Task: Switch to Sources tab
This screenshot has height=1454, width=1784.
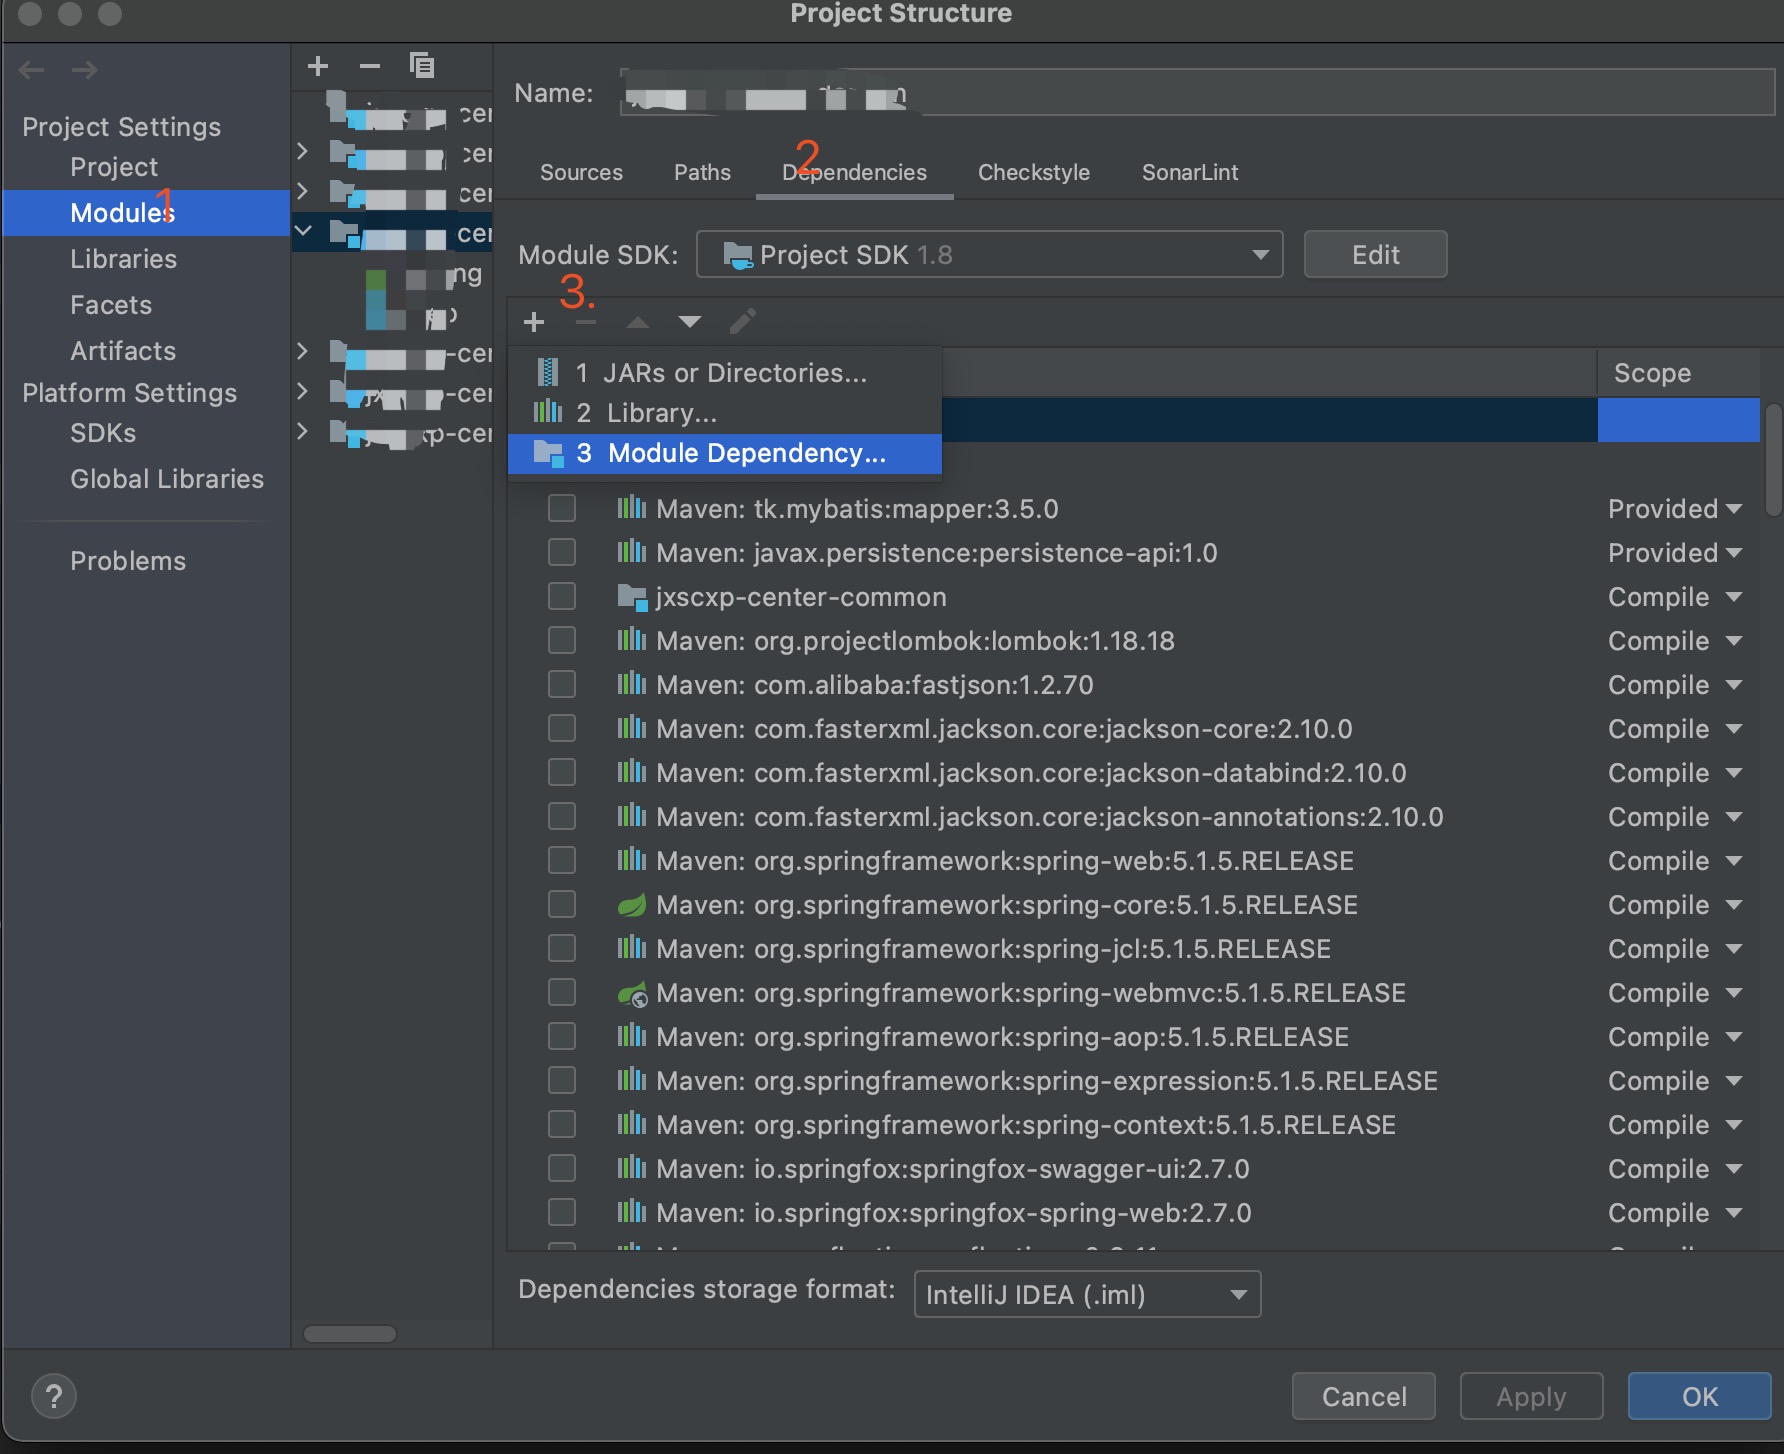Action: pyautogui.click(x=581, y=172)
